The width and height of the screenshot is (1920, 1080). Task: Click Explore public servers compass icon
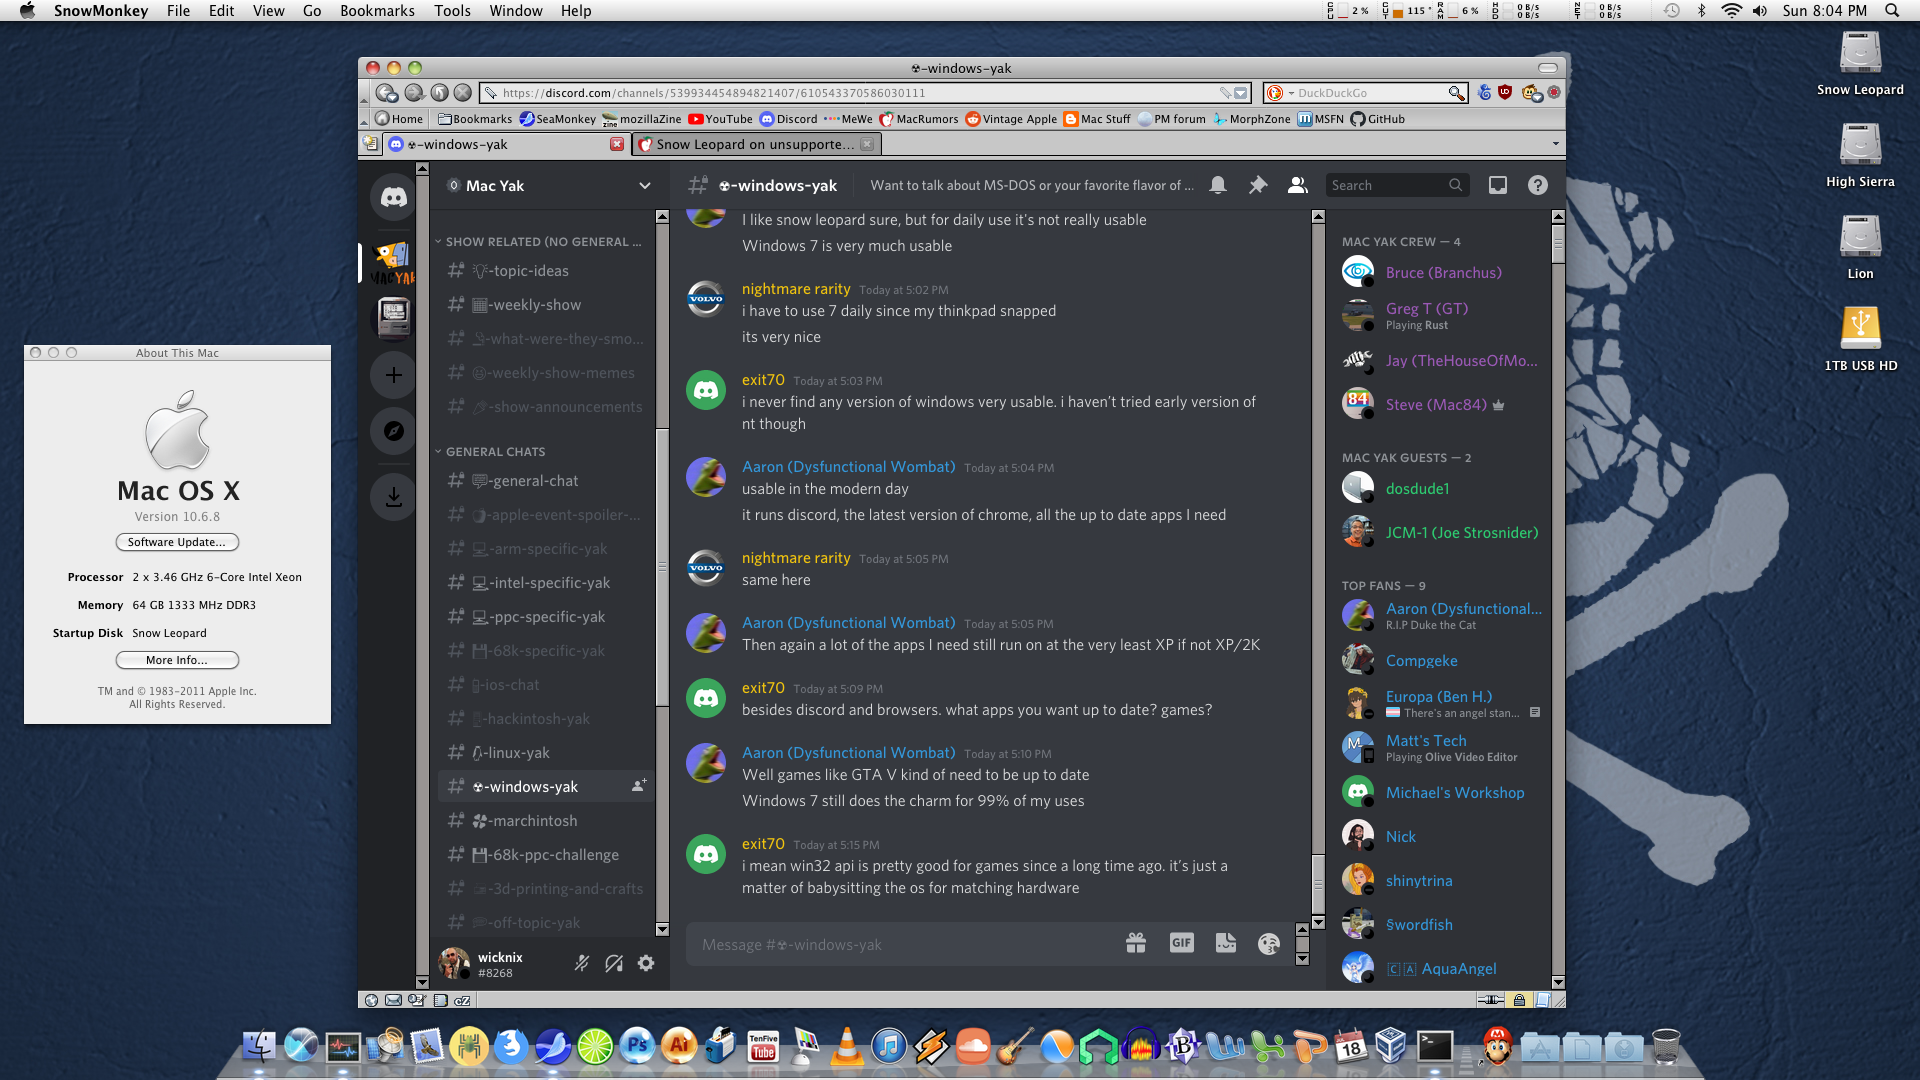[393, 431]
